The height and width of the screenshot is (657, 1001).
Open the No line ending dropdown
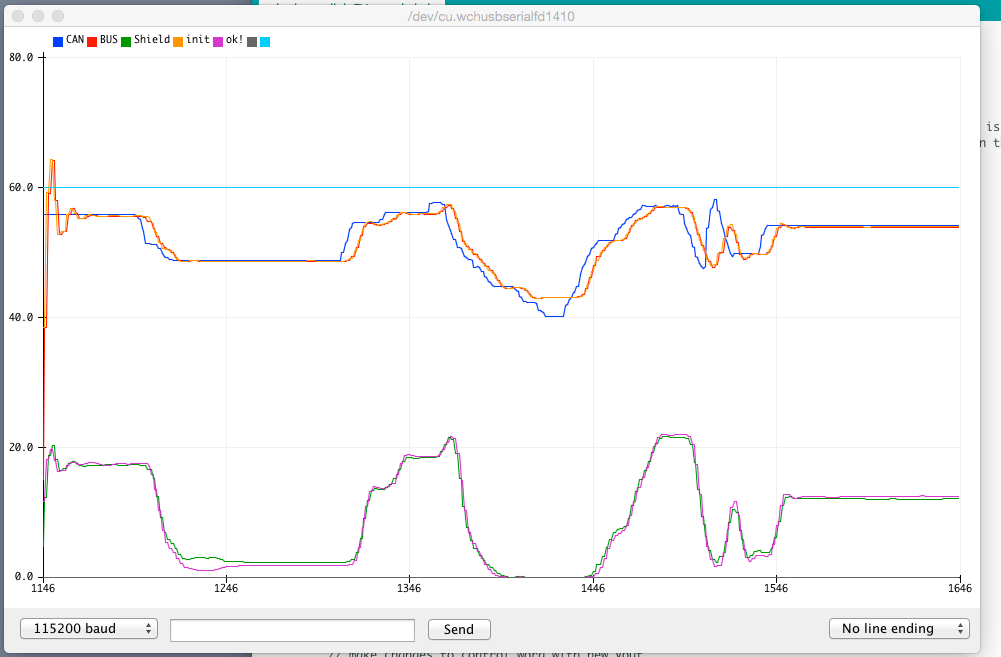tap(898, 629)
